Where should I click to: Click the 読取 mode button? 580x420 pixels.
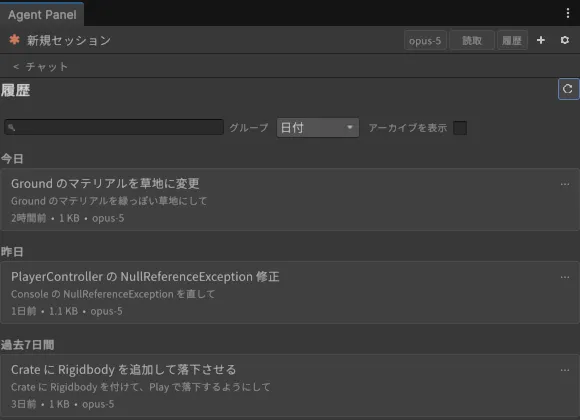pyautogui.click(x=472, y=40)
